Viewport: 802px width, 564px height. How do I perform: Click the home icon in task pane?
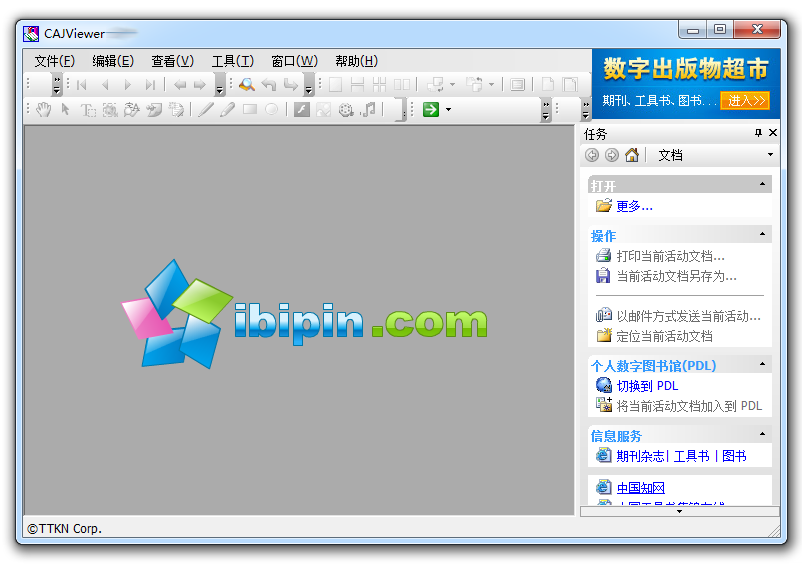[632, 154]
